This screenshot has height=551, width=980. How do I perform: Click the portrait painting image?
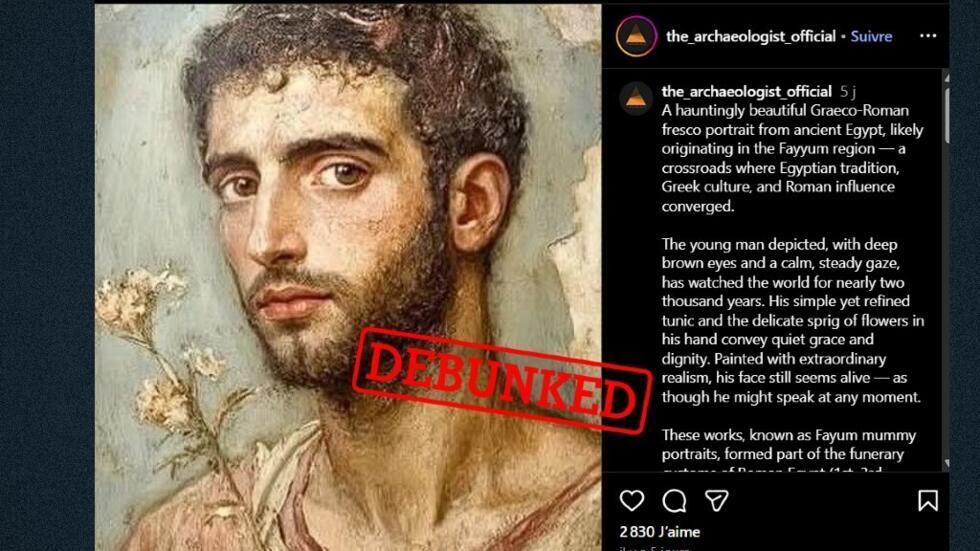[348, 277]
